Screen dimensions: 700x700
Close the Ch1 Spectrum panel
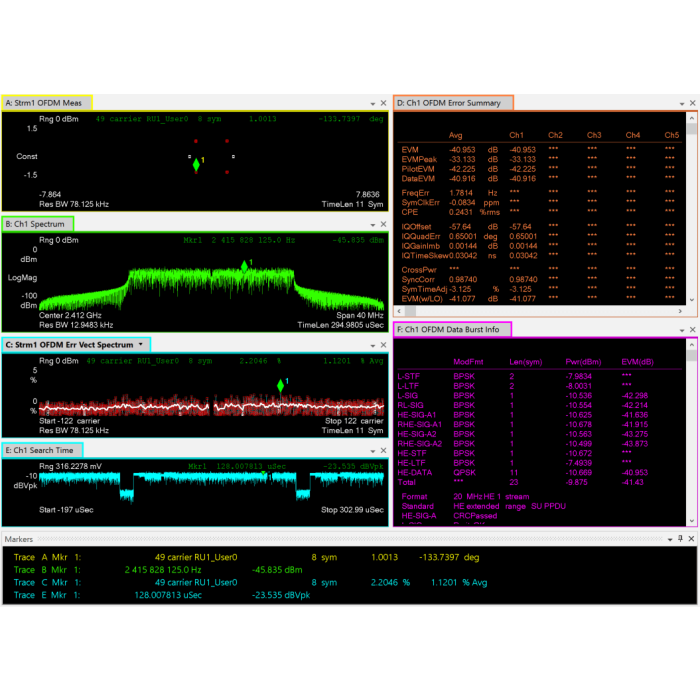pos(383,224)
